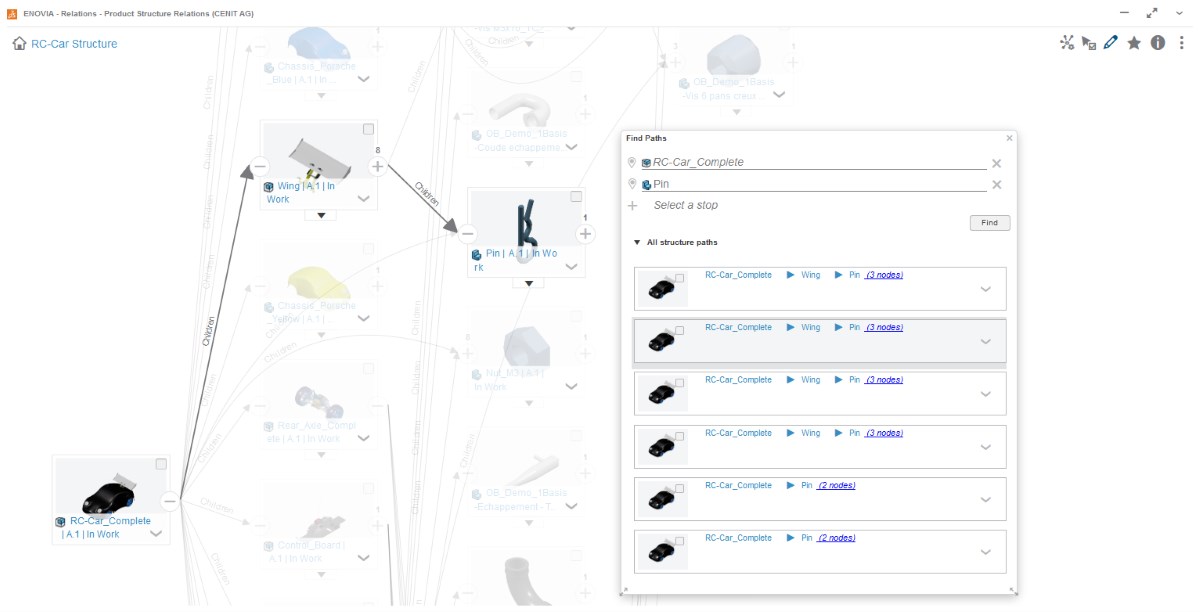
Task: Click the RC-Car_Complete start stop field
Action: [x=813, y=162]
